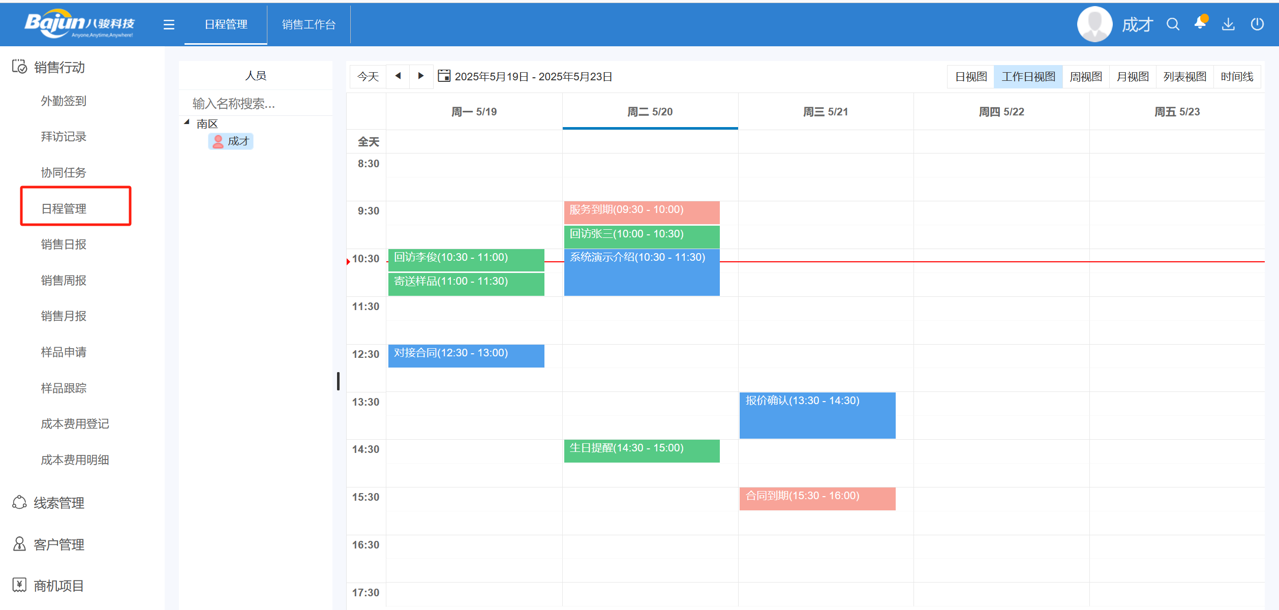Log out using the power icon
1279x610 pixels.
[x=1256, y=24]
